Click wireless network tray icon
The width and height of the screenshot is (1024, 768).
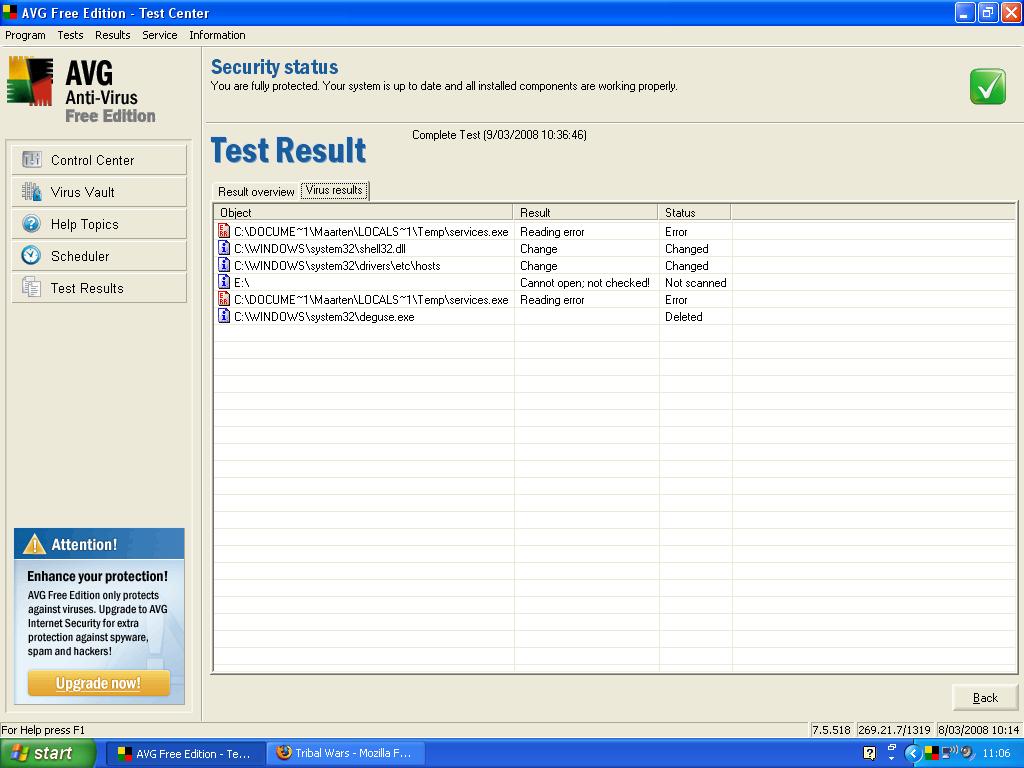click(950, 752)
